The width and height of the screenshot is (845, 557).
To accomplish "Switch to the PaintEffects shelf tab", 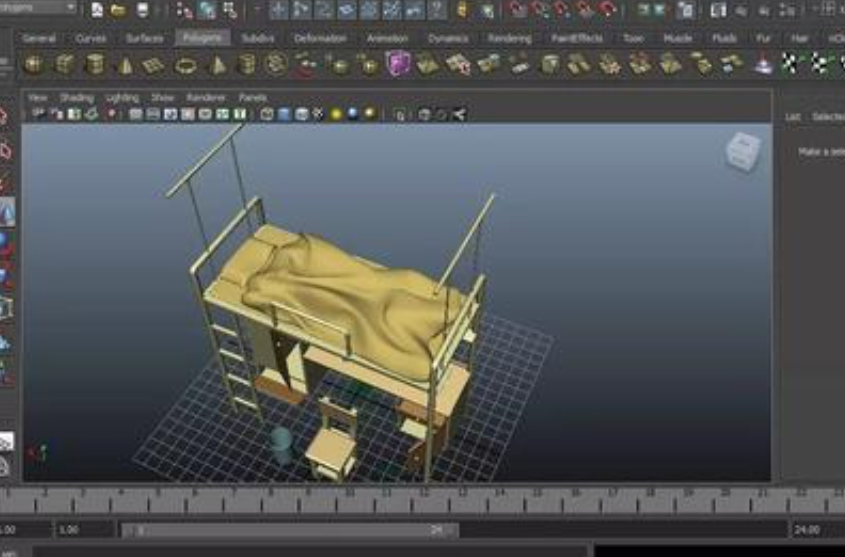I will point(577,38).
